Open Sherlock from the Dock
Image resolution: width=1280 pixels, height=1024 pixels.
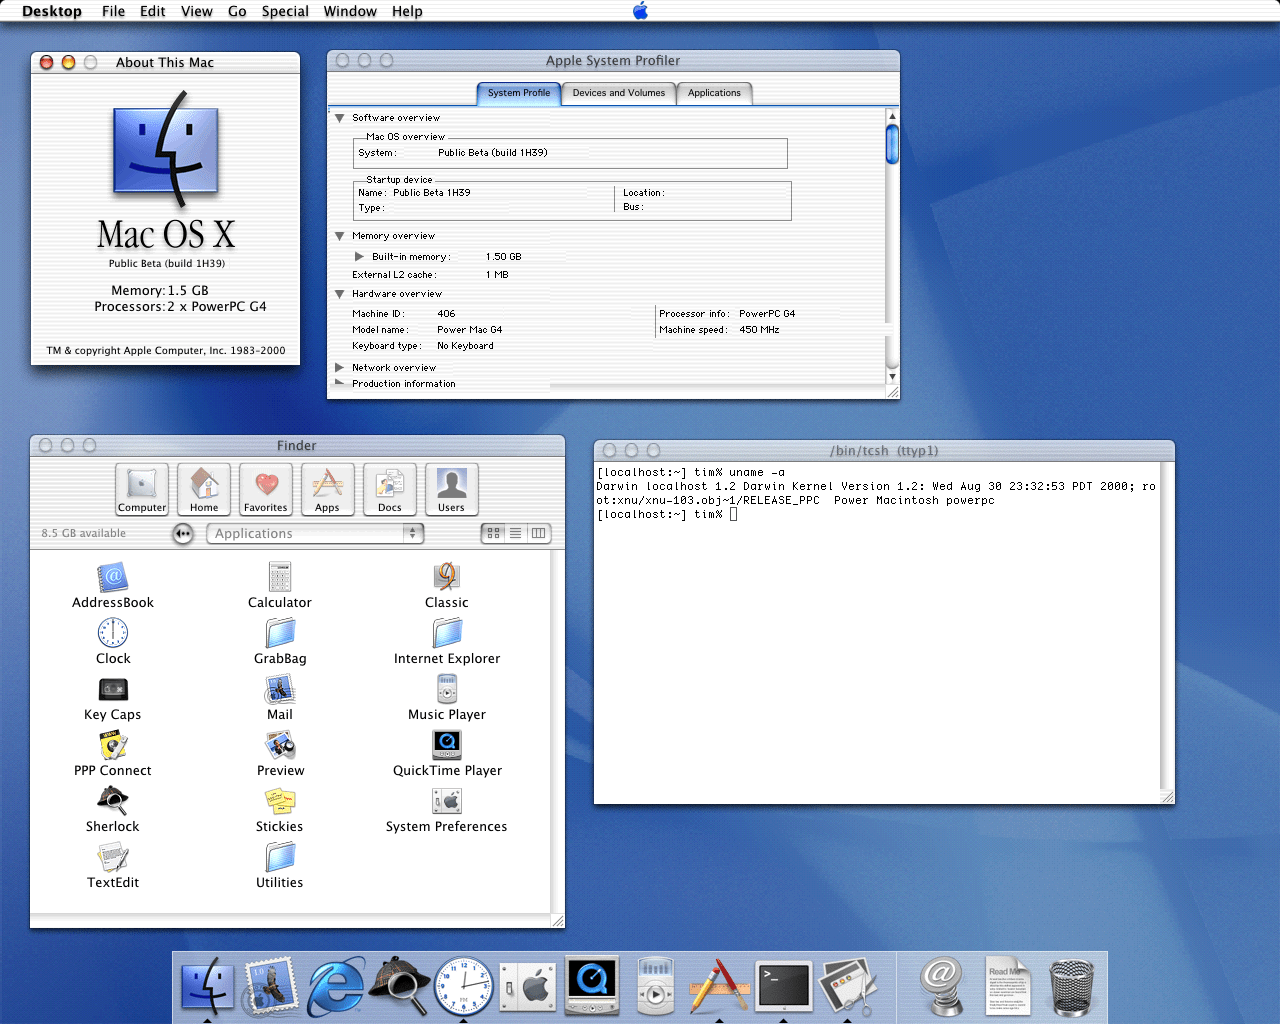click(399, 985)
